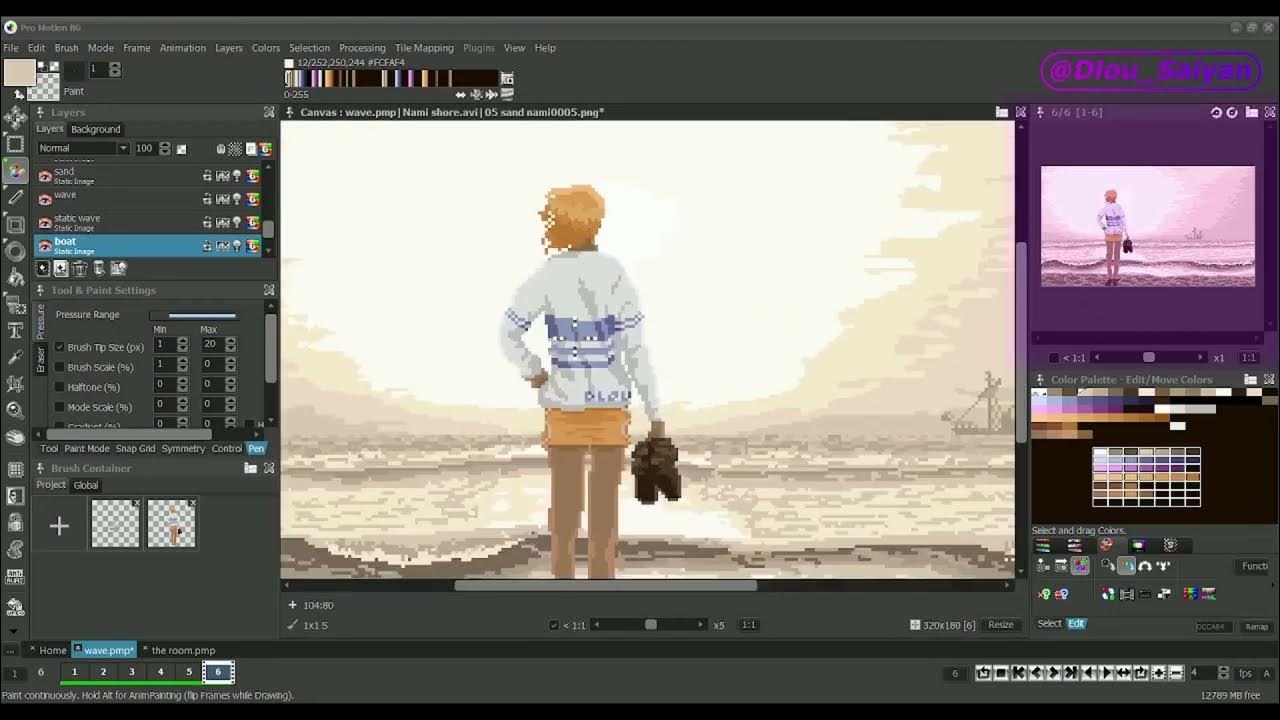This screenshot has width=1280, height=720.
Task: Click the Resize canvas button
Action: click(x=1001, y=625)
